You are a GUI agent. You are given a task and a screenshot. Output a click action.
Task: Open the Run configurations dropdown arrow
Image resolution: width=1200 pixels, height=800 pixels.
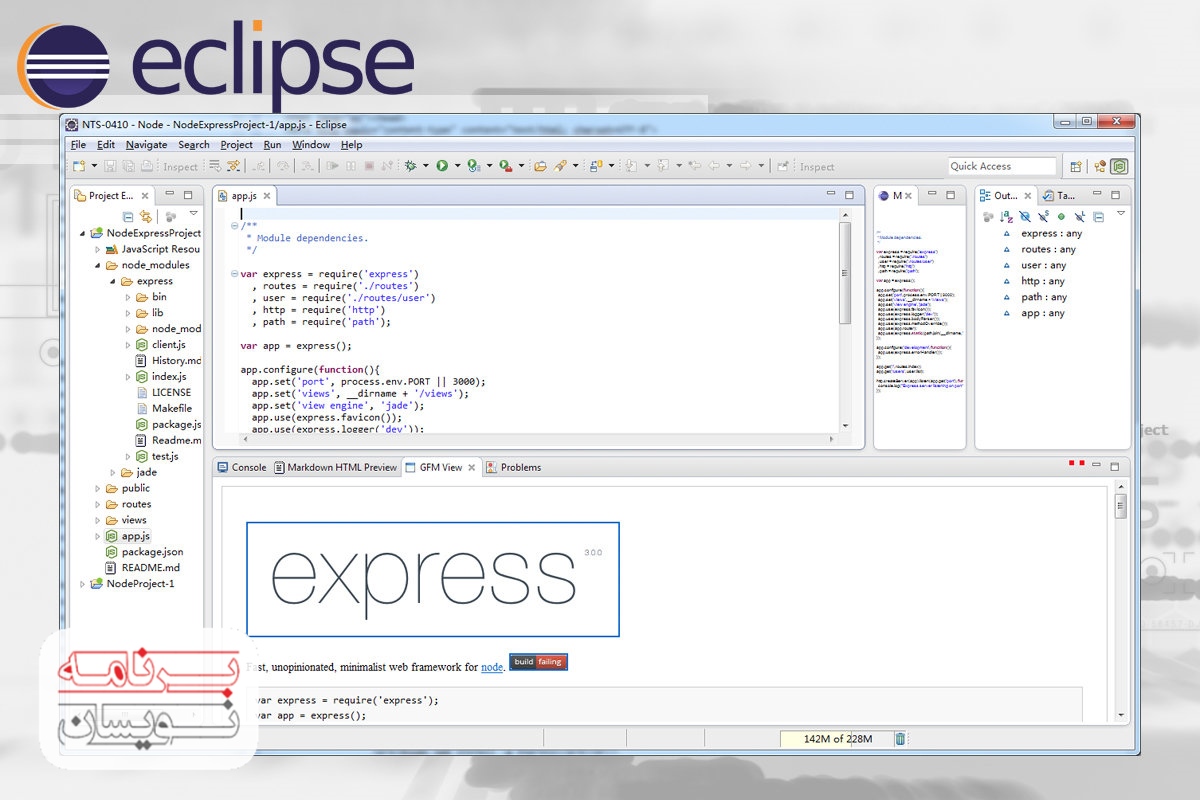tap(457, 166)
